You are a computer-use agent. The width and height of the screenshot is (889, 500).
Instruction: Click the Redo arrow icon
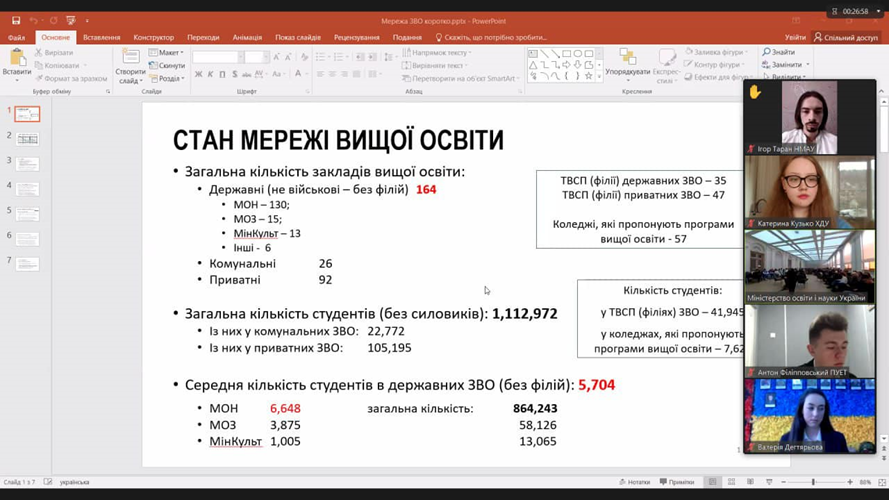(53, 20)
